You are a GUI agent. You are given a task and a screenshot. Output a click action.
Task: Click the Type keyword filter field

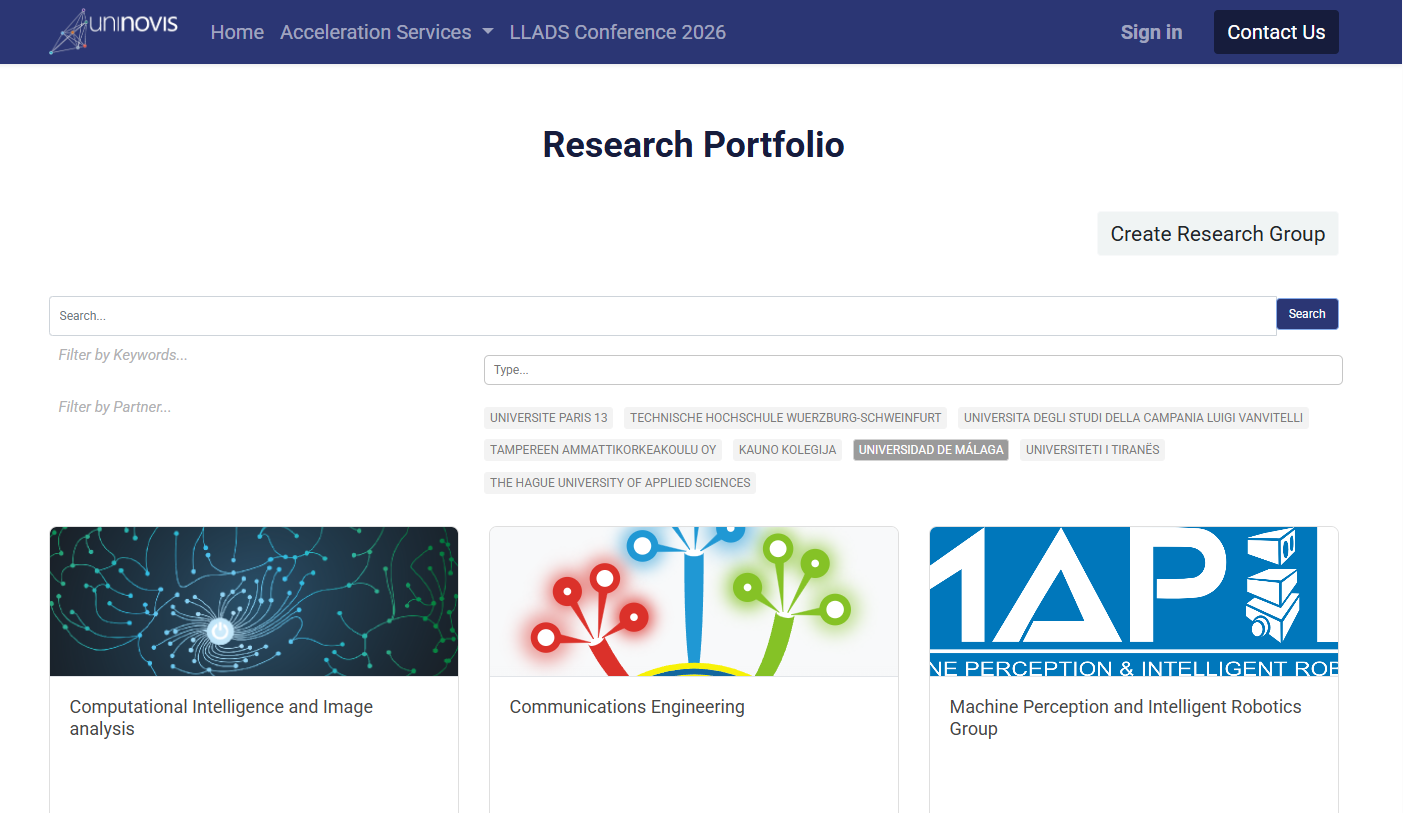(x=912, y=370)
